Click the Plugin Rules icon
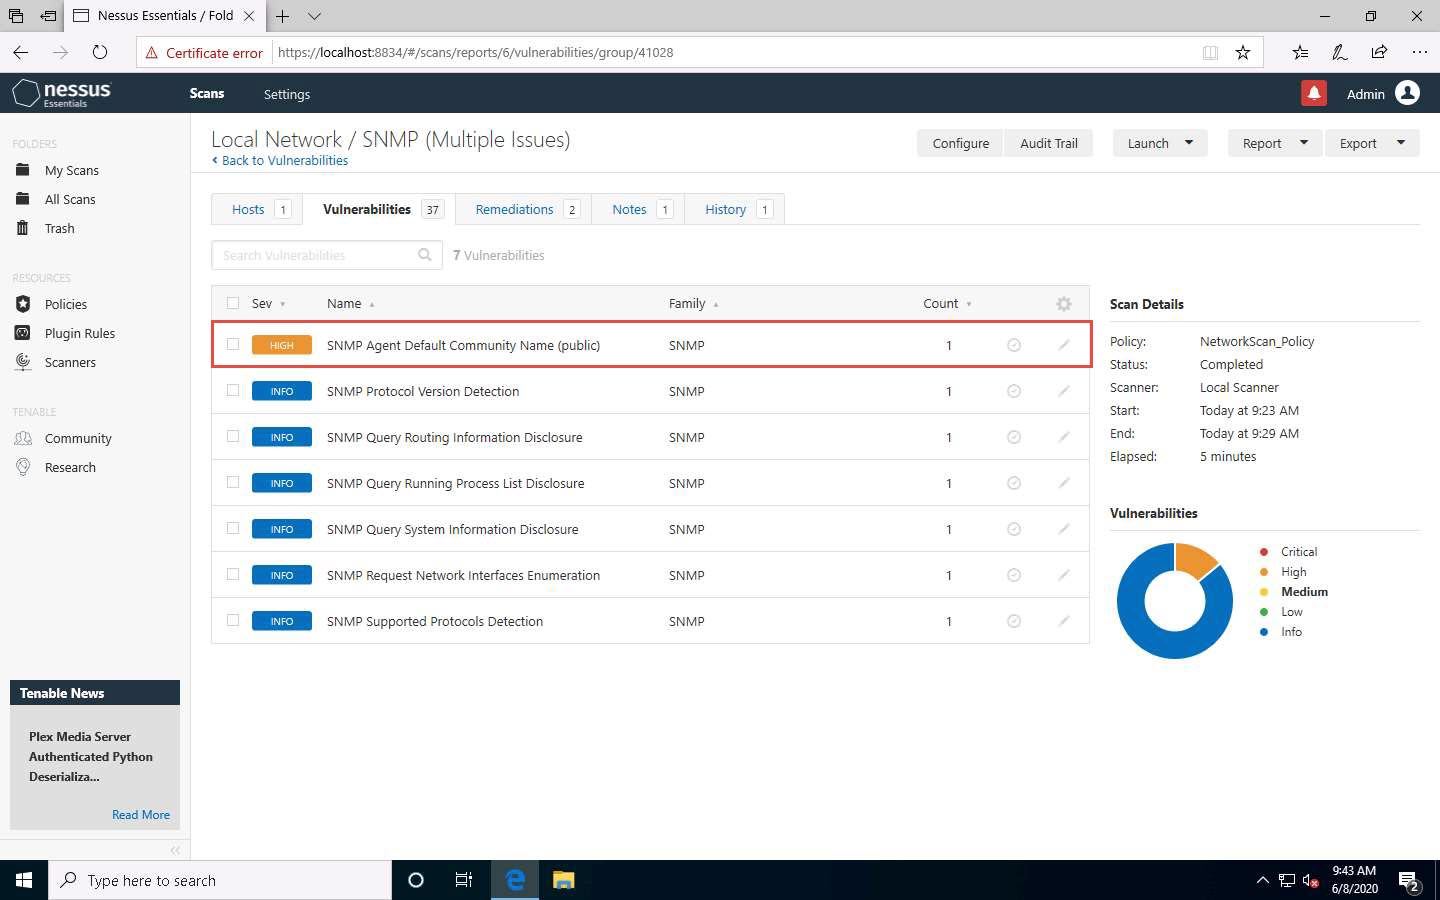 (x=23, y=333)
